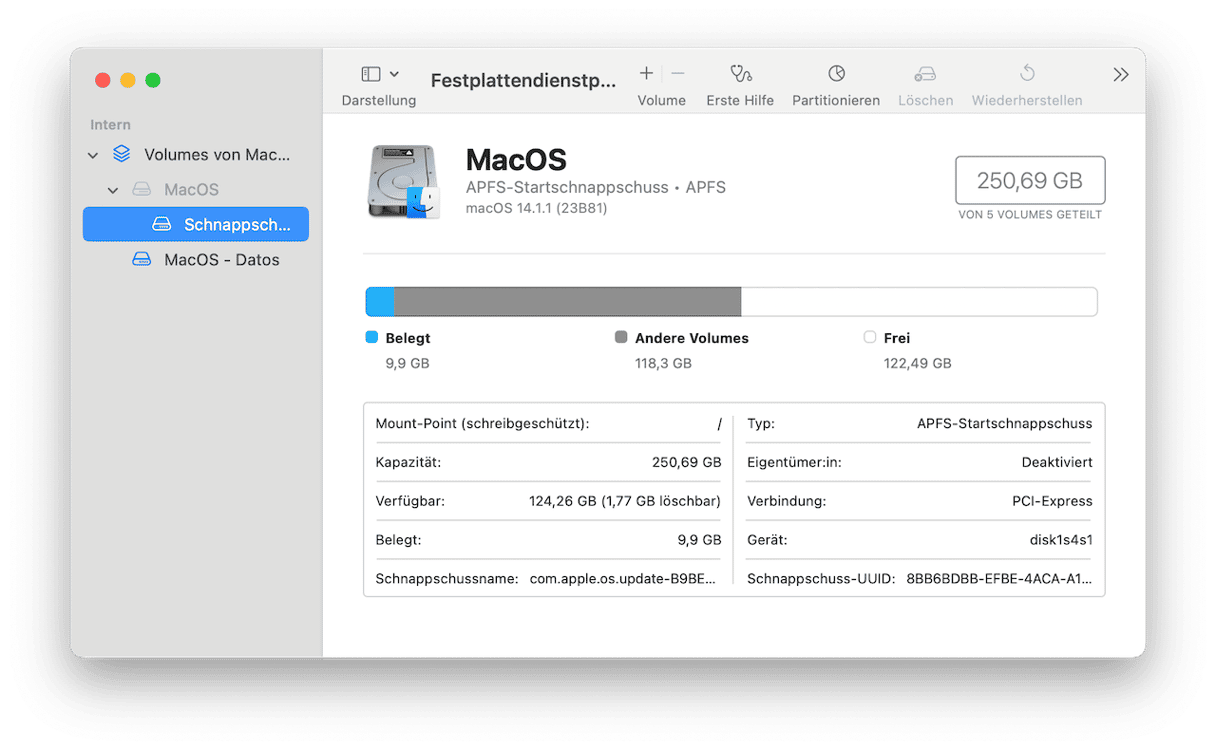Click the green zoom window button
The width and height of the screenshot is (1216, 750).
[x=153, y=80]
